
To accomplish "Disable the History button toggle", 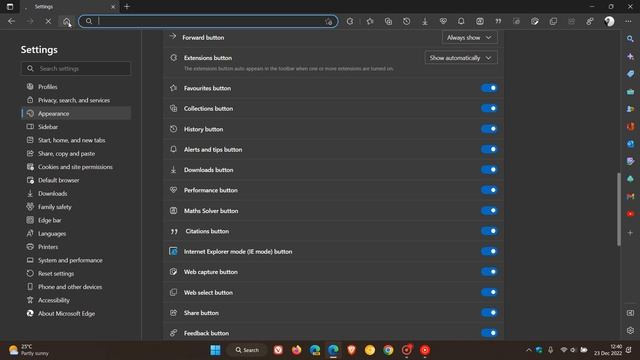I will (489, 129).
